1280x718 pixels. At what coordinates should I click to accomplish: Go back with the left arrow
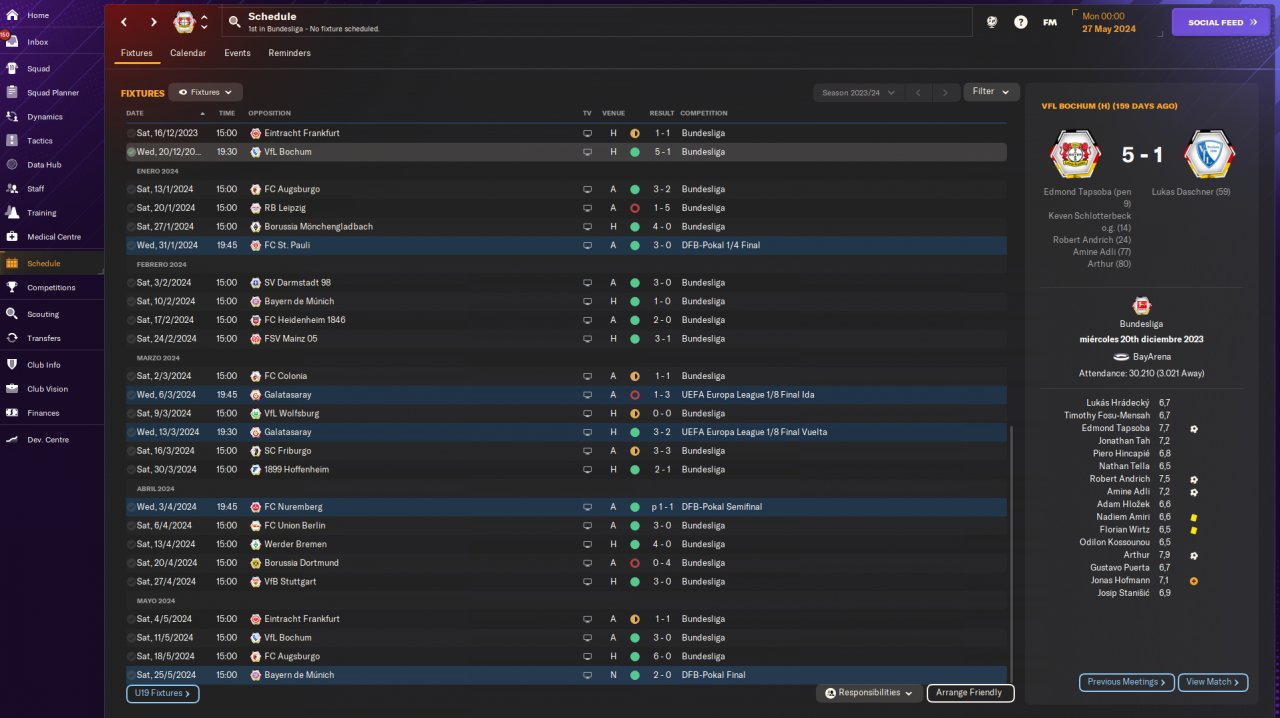(x=124, y=22)
